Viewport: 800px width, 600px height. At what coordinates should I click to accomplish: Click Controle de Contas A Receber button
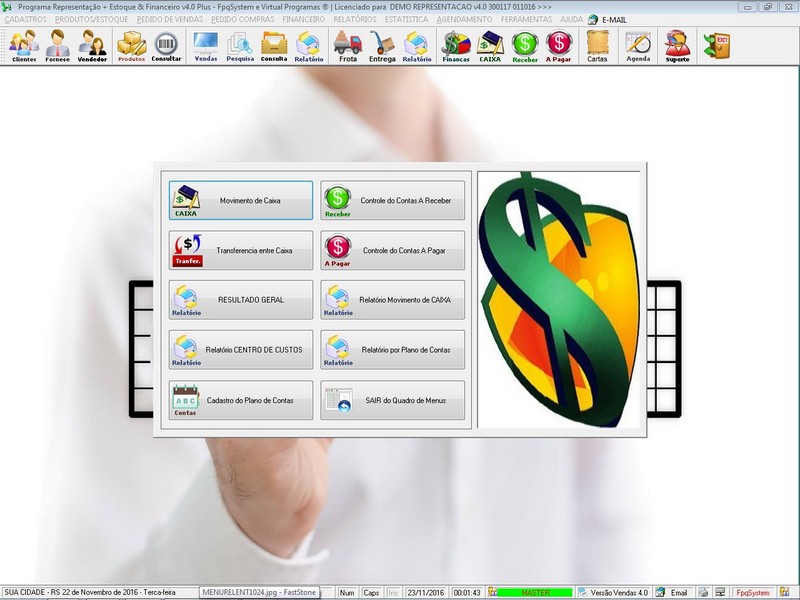point(392,201)
